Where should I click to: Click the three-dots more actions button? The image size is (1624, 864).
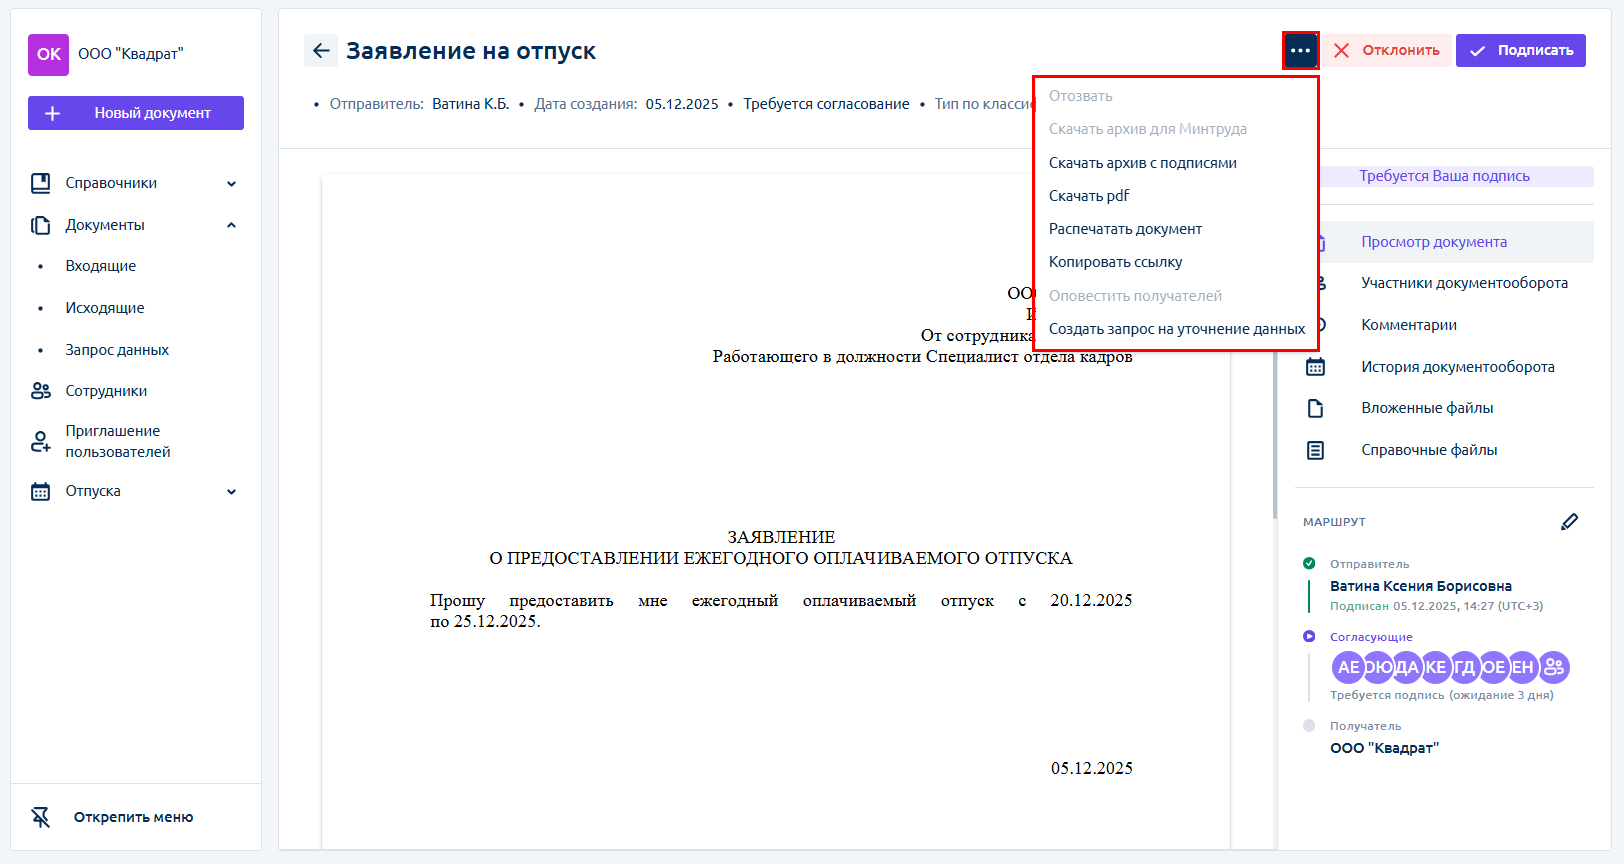1300,51
